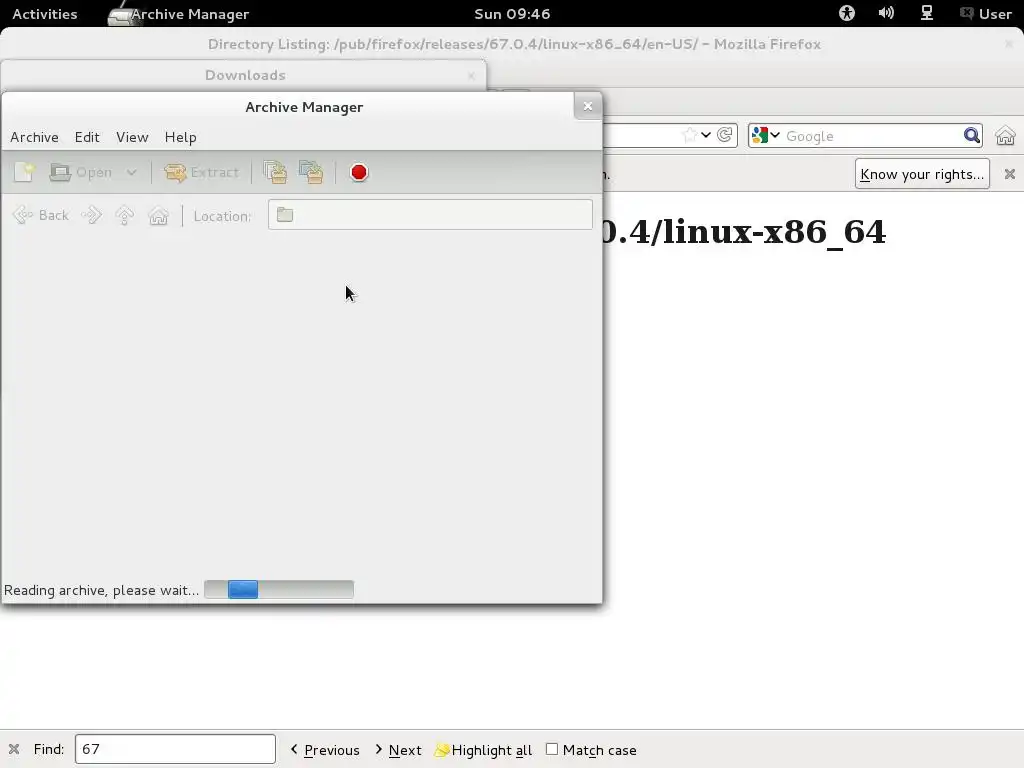Open the Help menu
The width and height of the screenshot is (1024, 768).
[180, 137]
